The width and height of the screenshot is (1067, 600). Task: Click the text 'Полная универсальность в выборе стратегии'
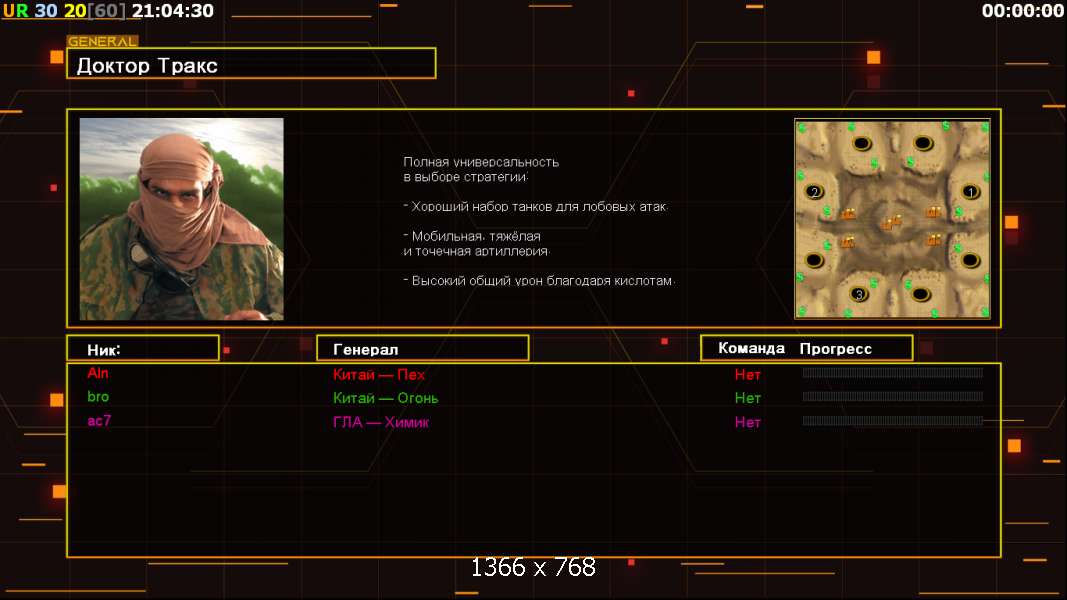[x=481, y=169]
